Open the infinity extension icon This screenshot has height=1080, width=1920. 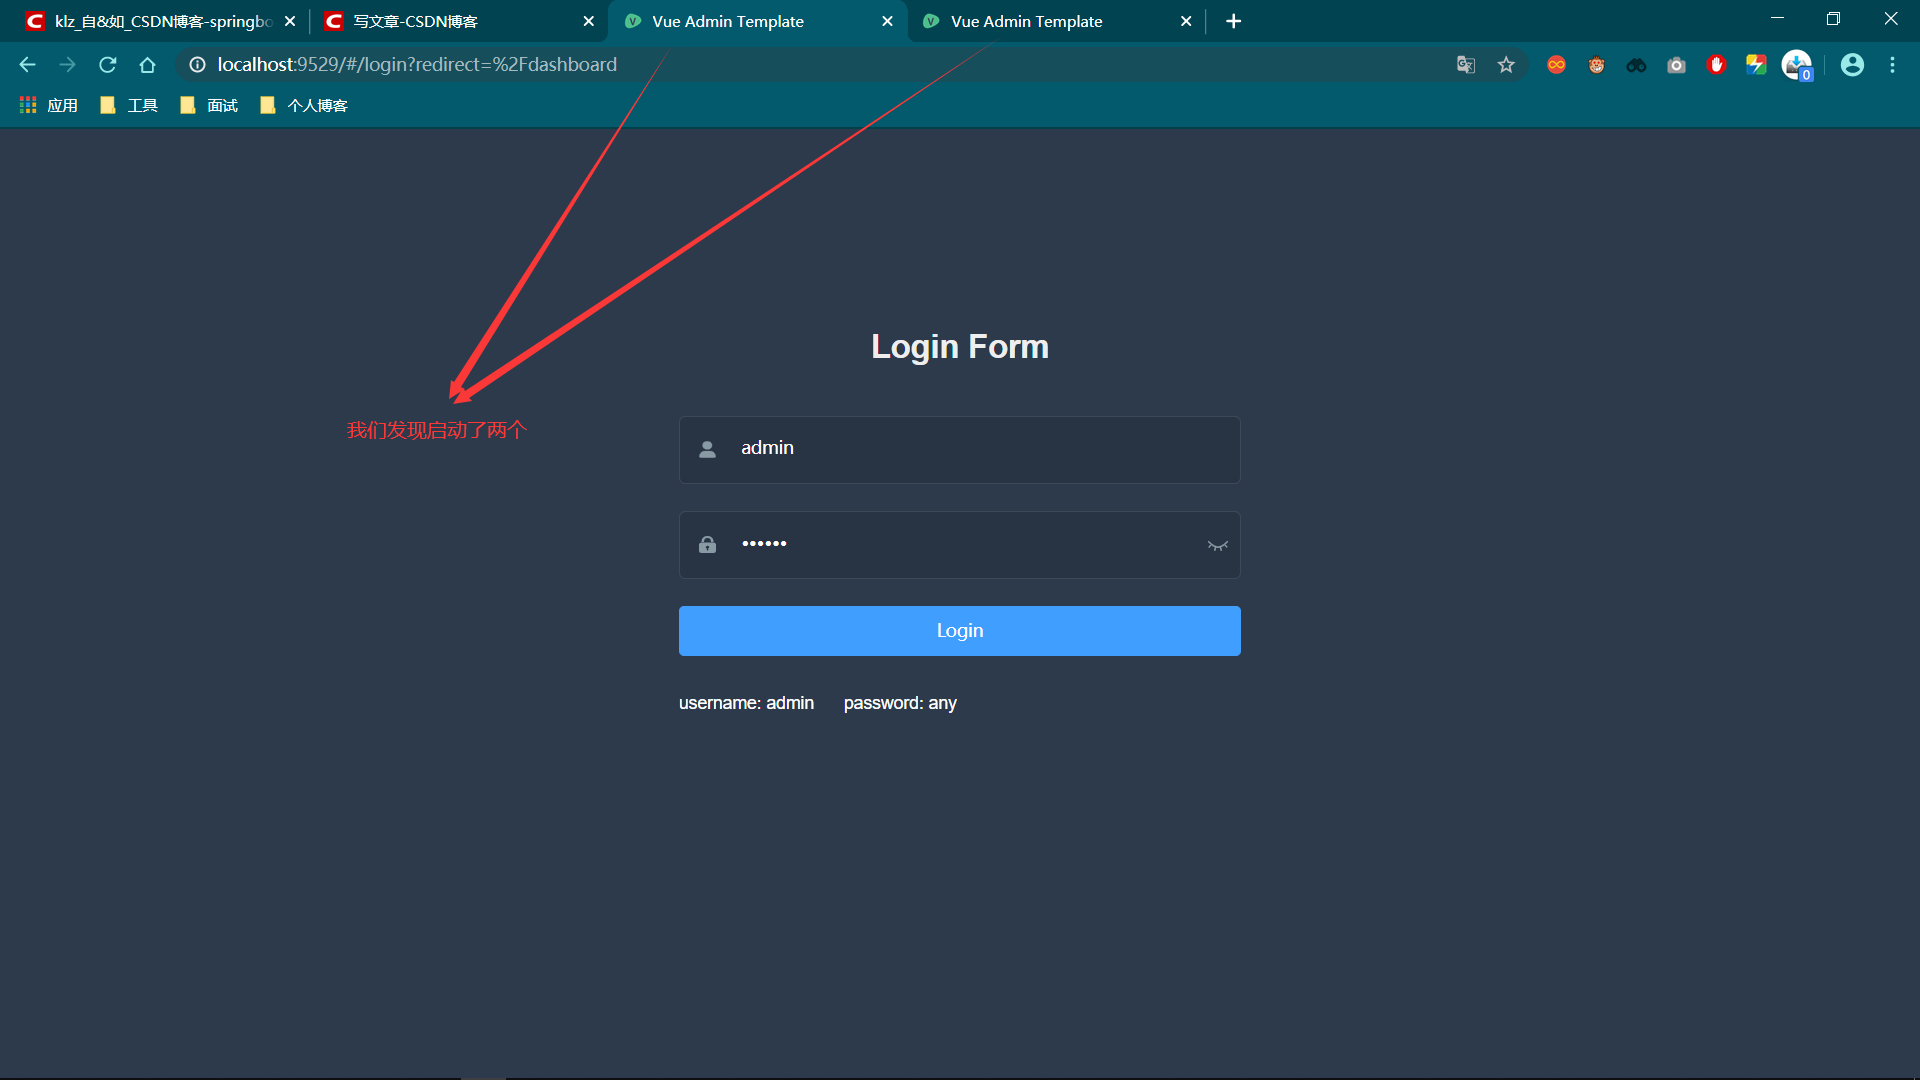pos(1557,64)
